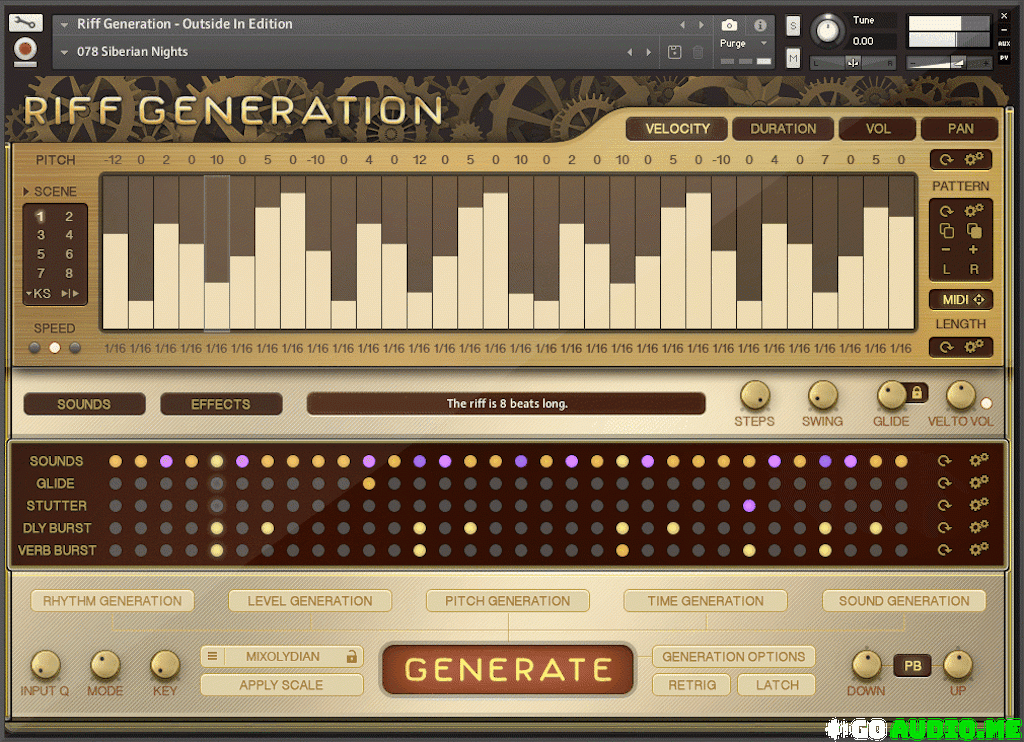The image size is (1024, 742).
Task: Randomize the STUTTER step row
Action: coord(944,506)
